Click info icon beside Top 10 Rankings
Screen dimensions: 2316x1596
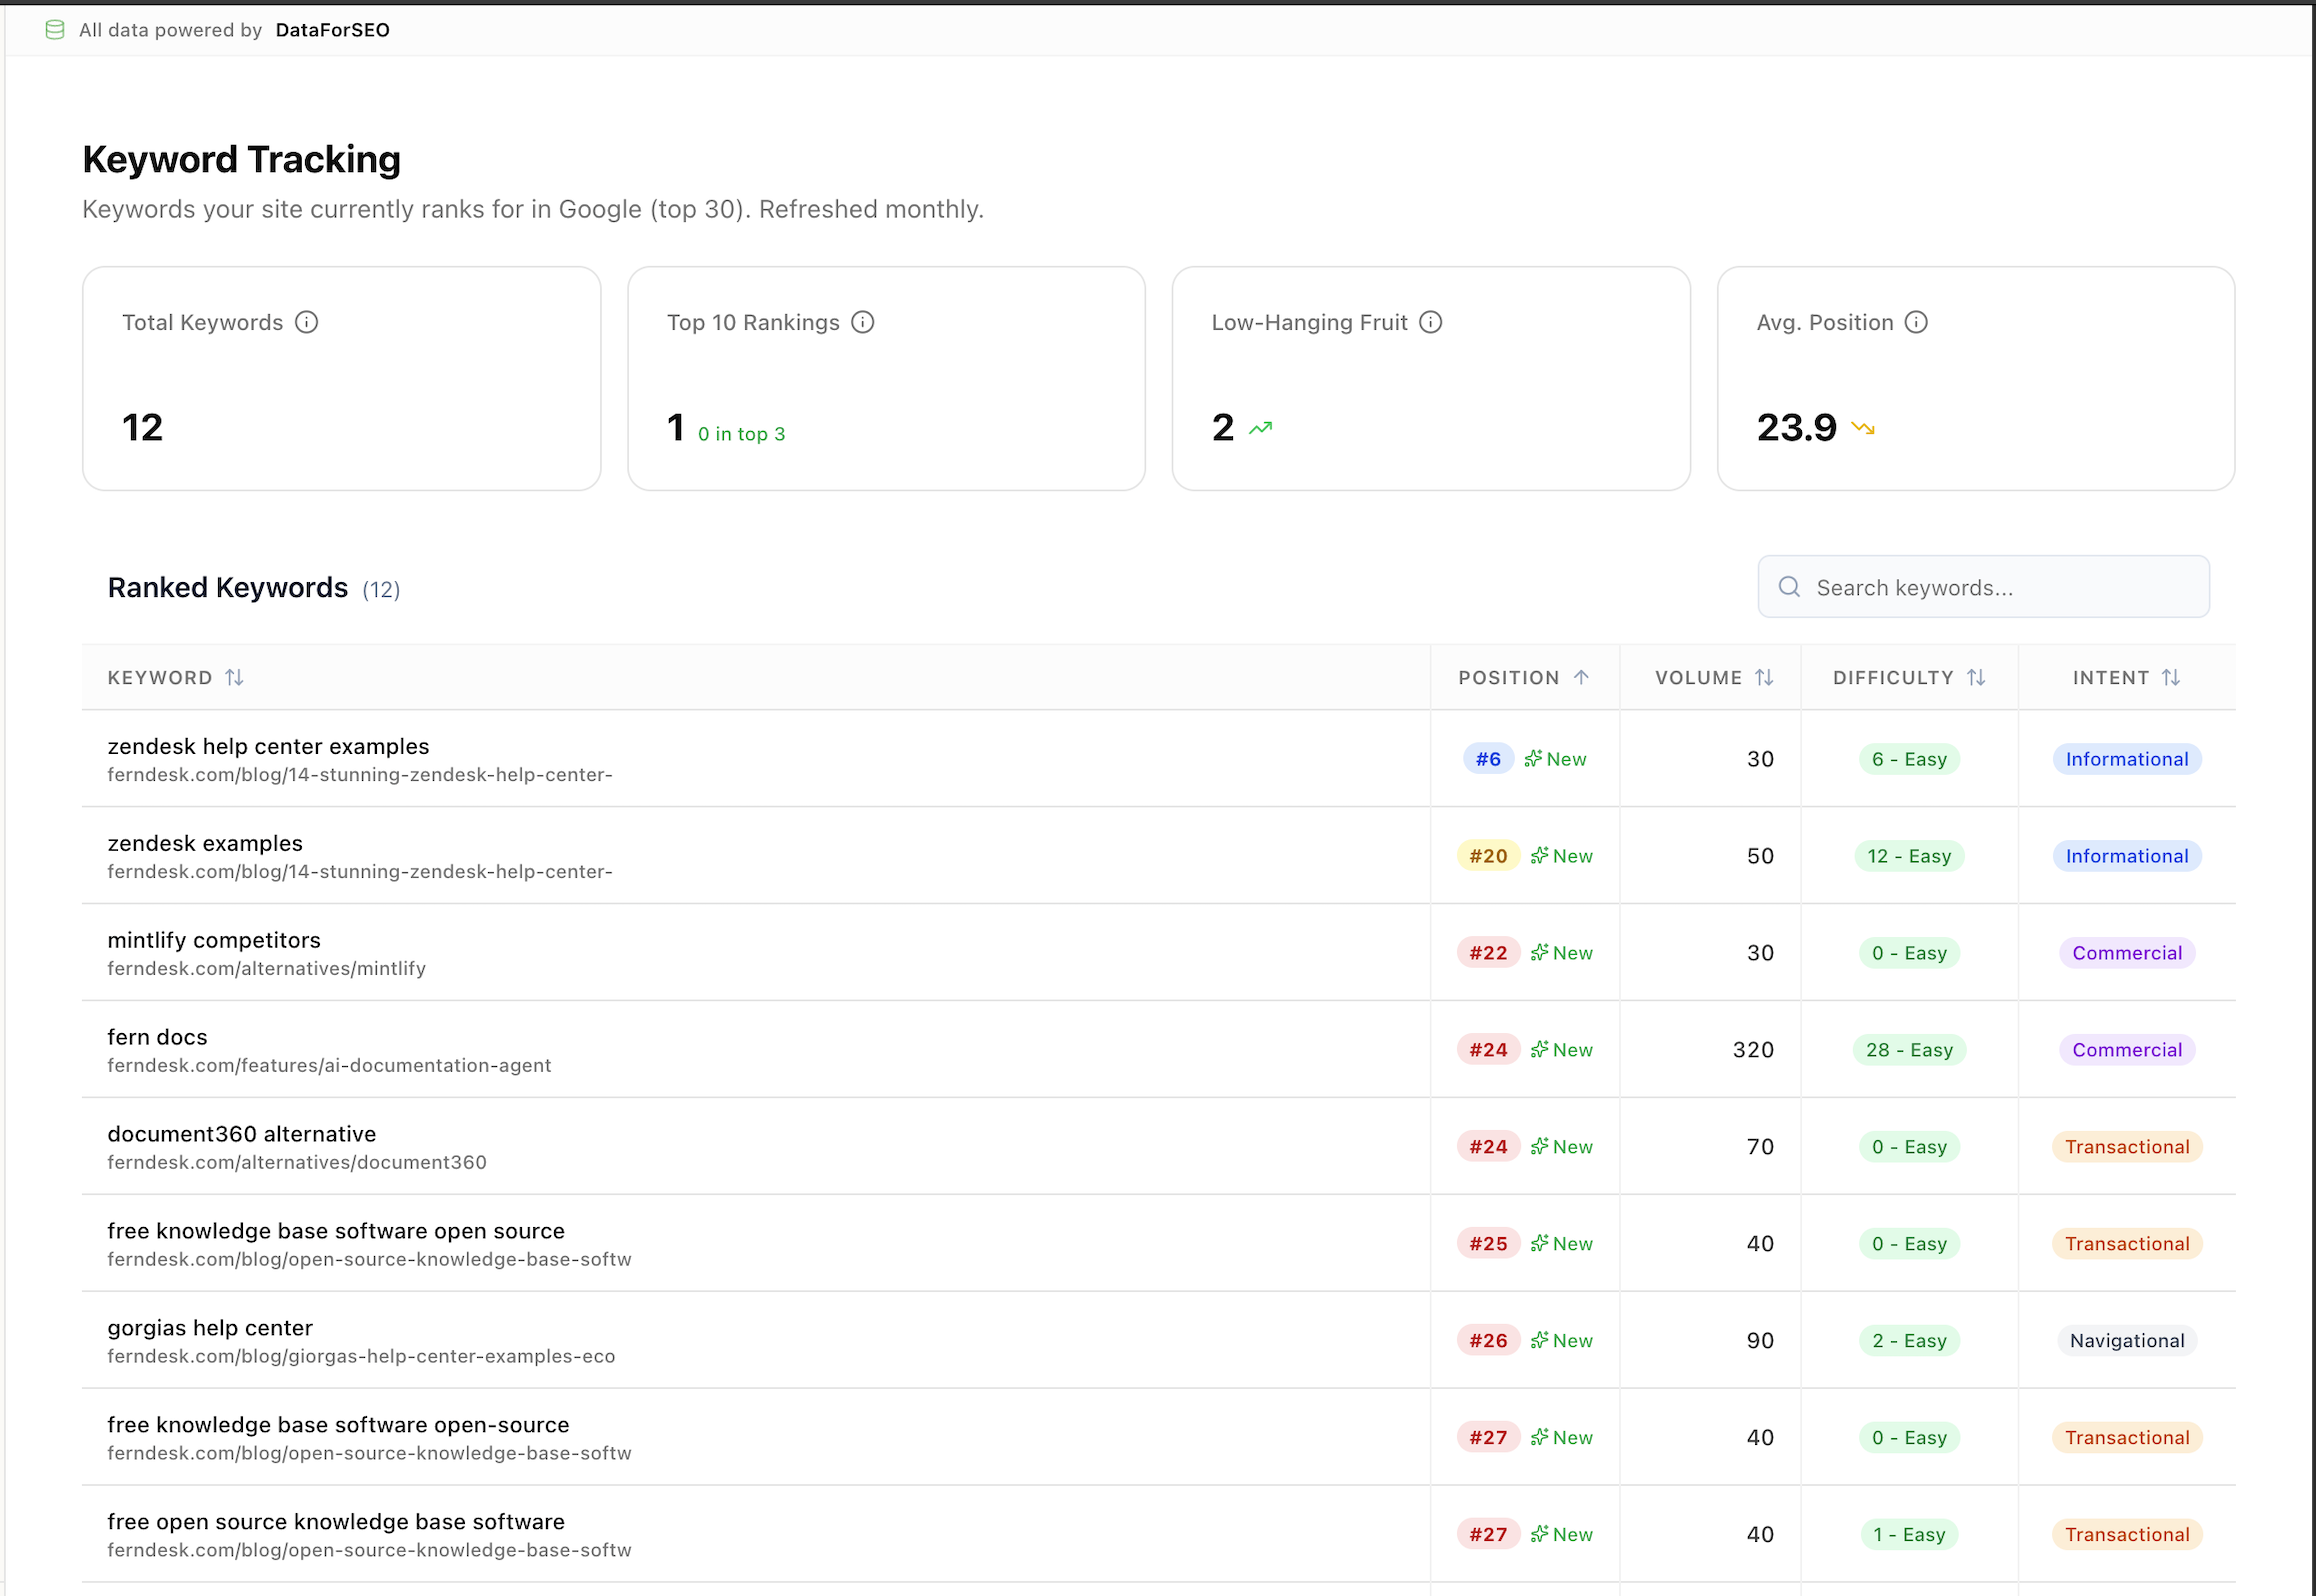click(863, 322)
